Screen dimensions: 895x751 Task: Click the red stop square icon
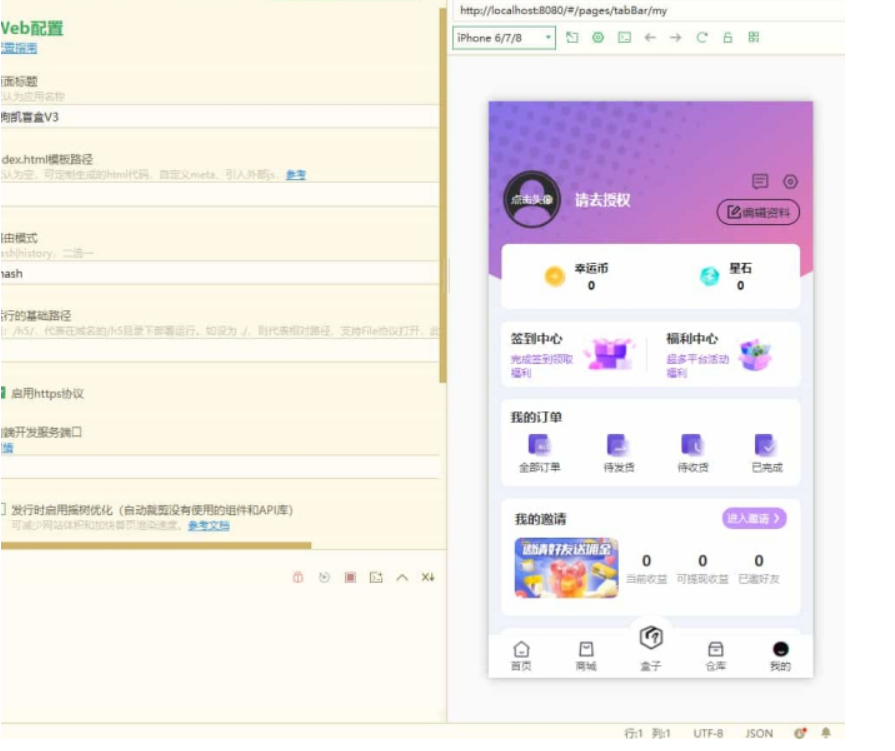(x=350, y=578)
